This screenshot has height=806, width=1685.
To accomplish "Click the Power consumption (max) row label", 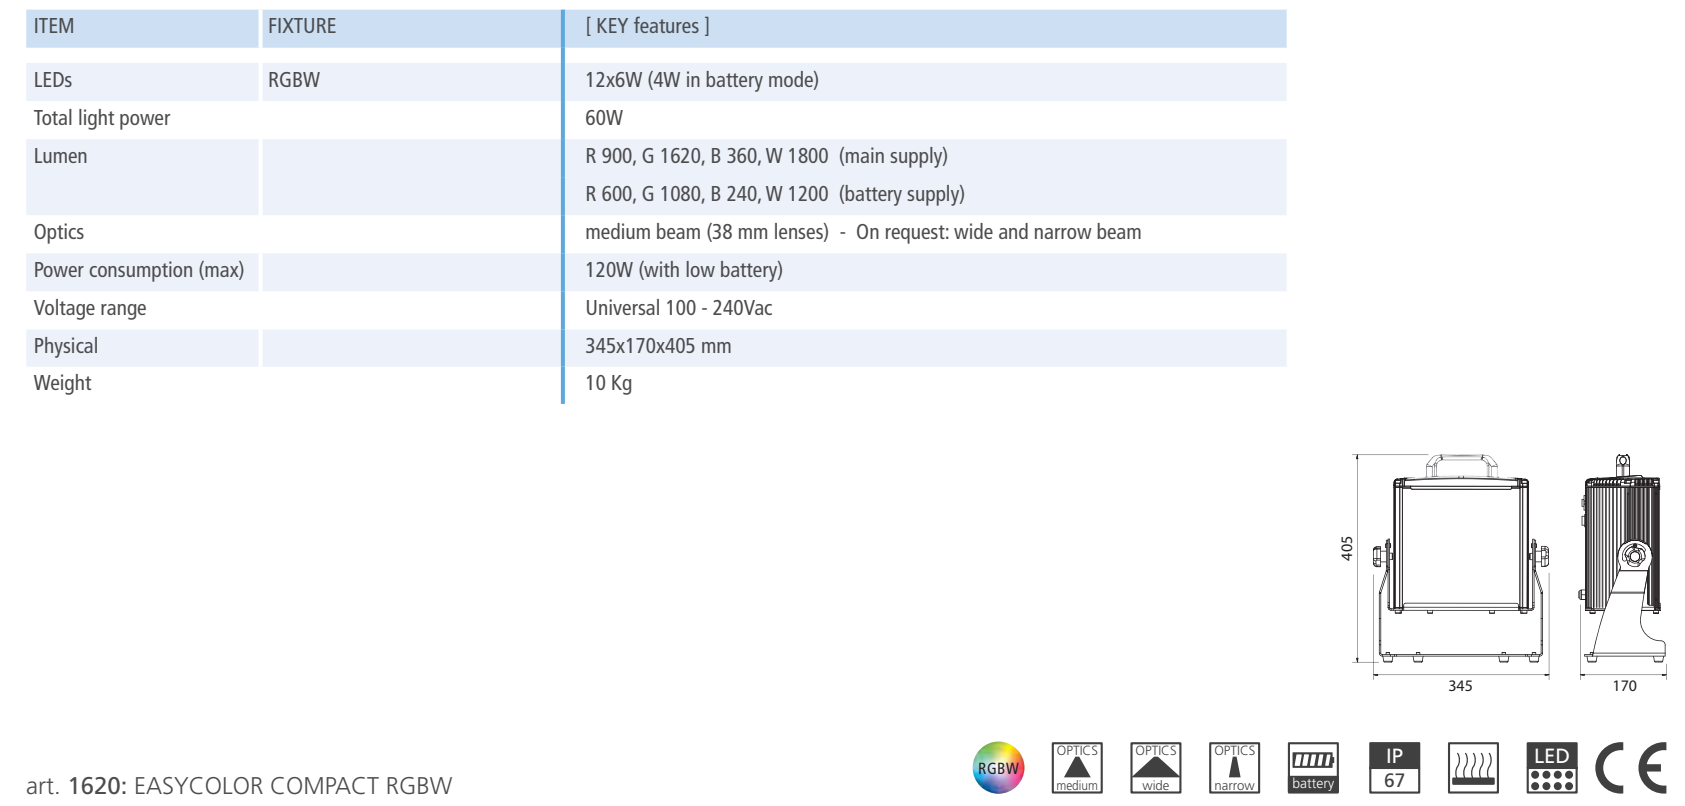I will click(139, 271).
